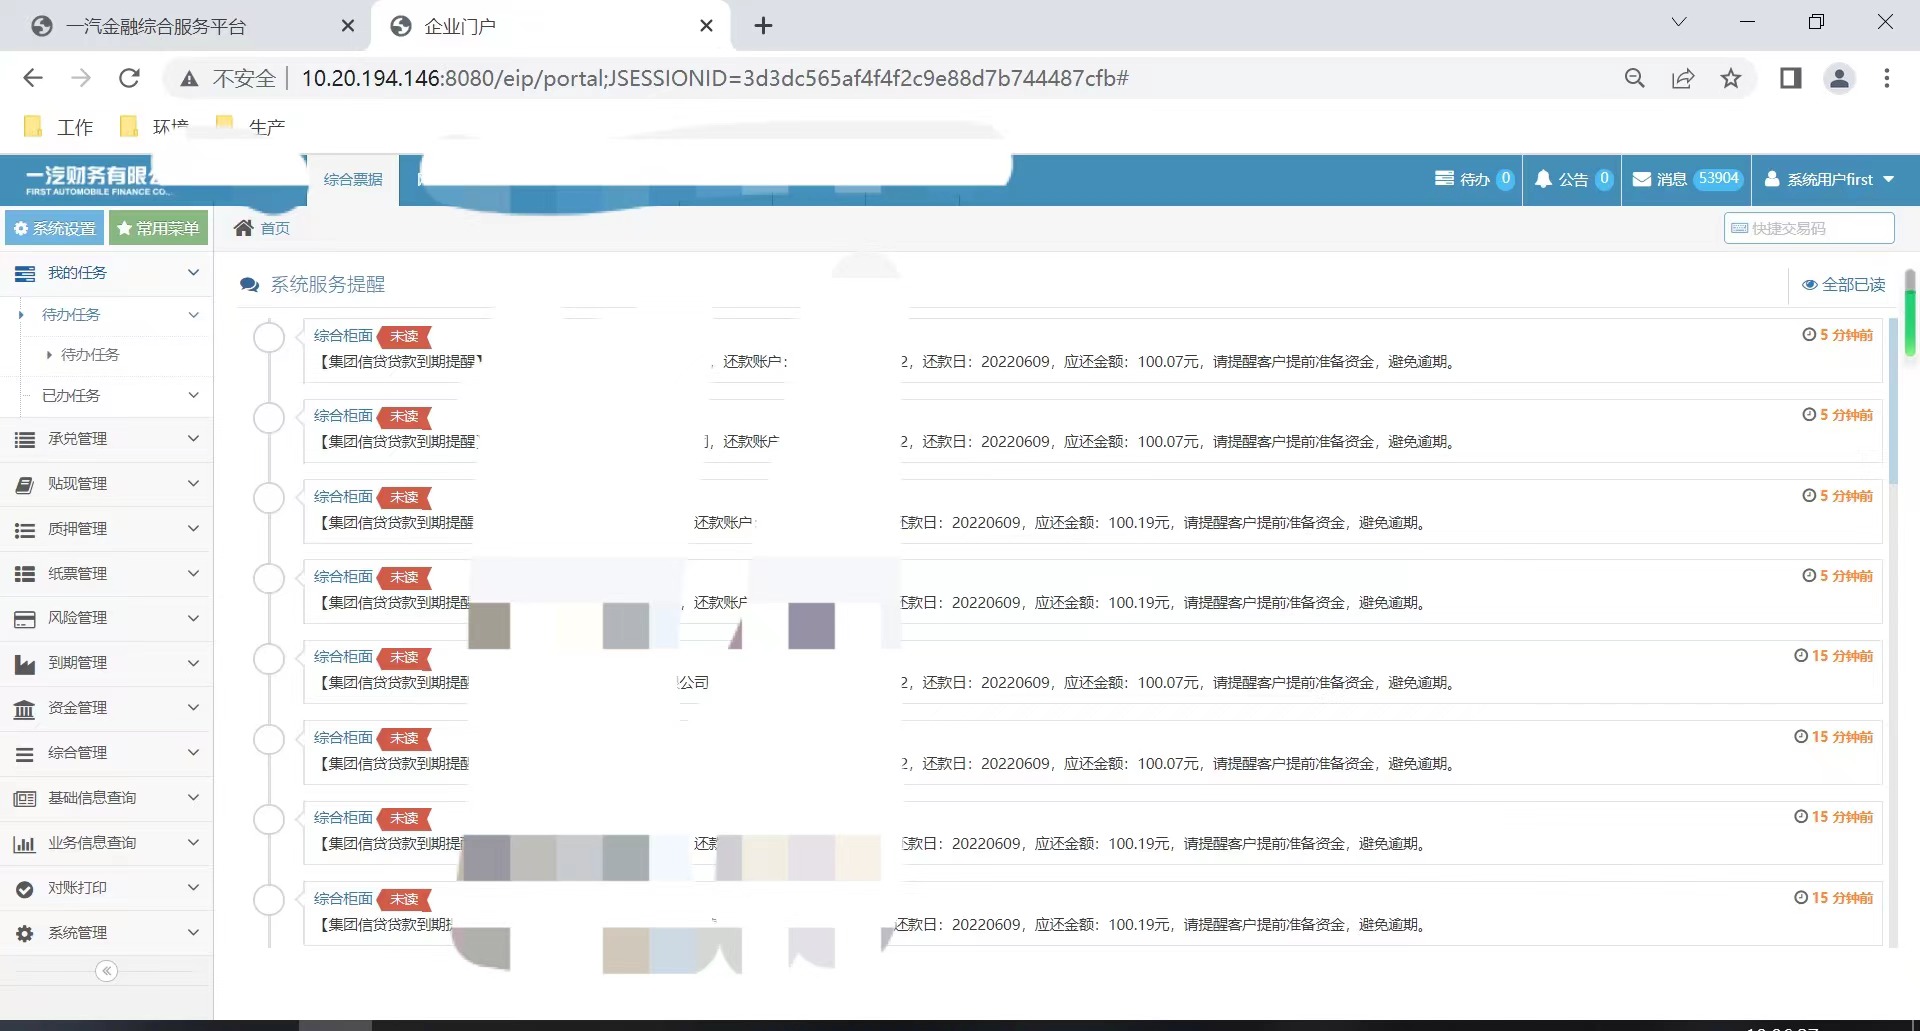
Task: Open the 基础信息查询 menu item
Action: coord(106,798)
